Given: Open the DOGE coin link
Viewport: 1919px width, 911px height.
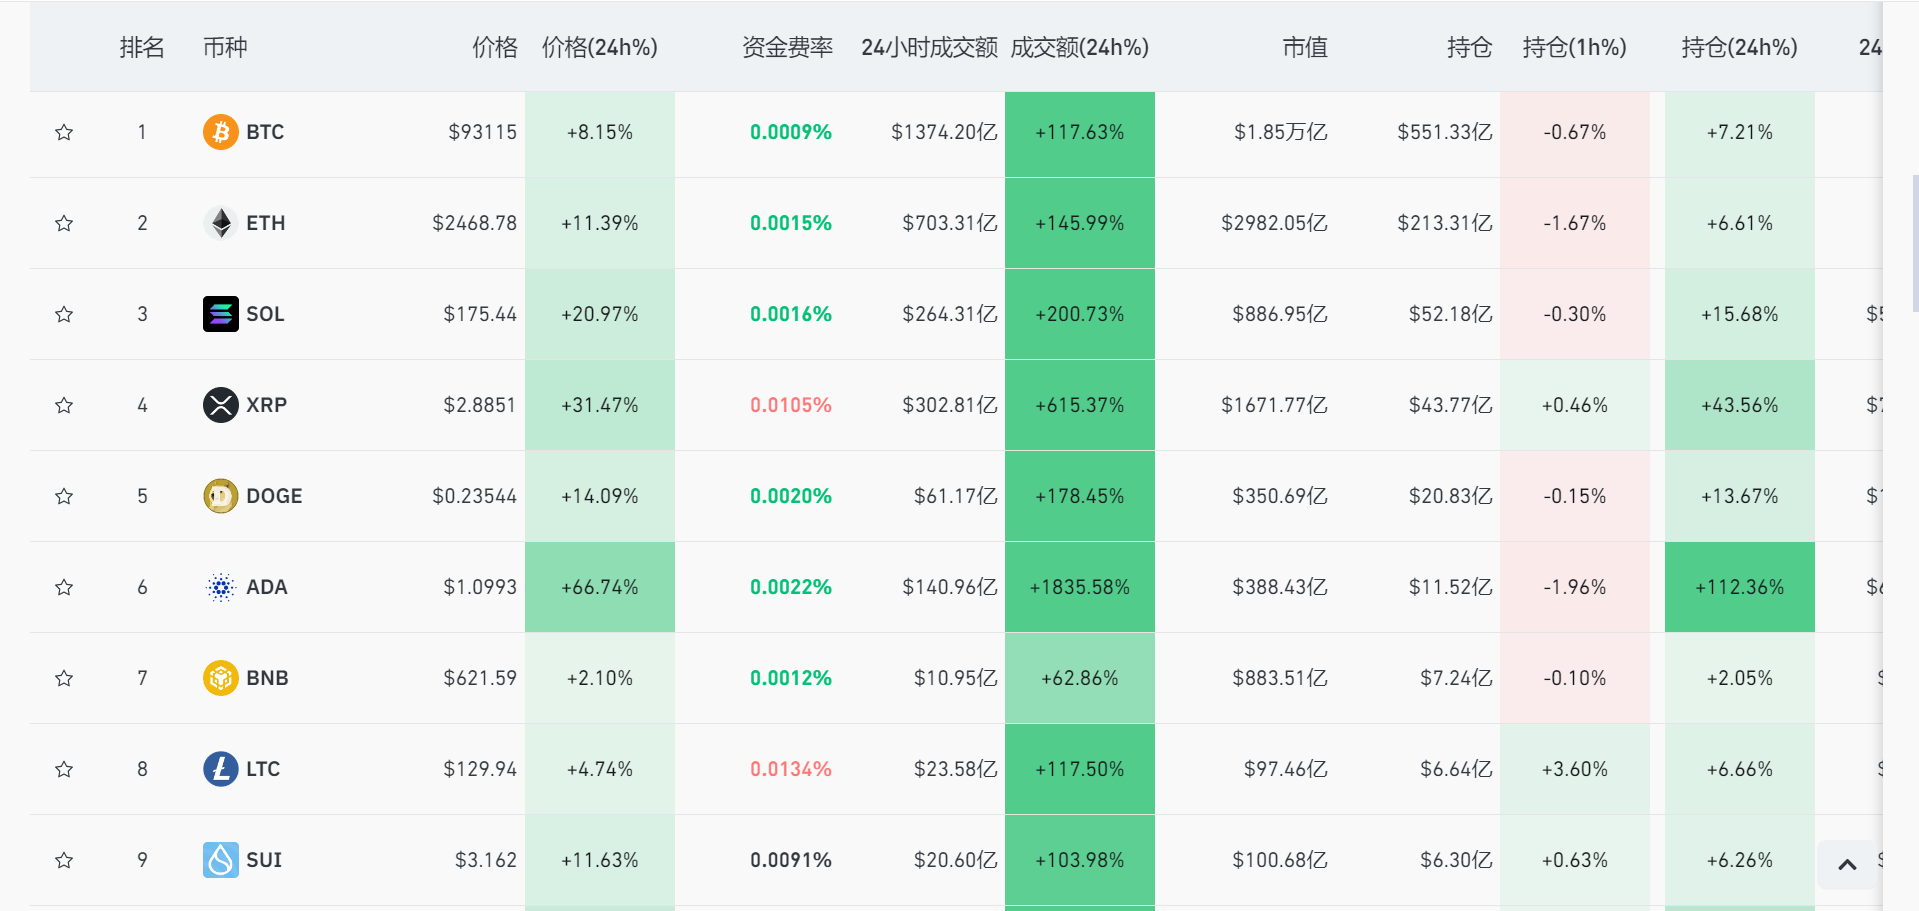Looking at the screenshot, I should (274, 496).
